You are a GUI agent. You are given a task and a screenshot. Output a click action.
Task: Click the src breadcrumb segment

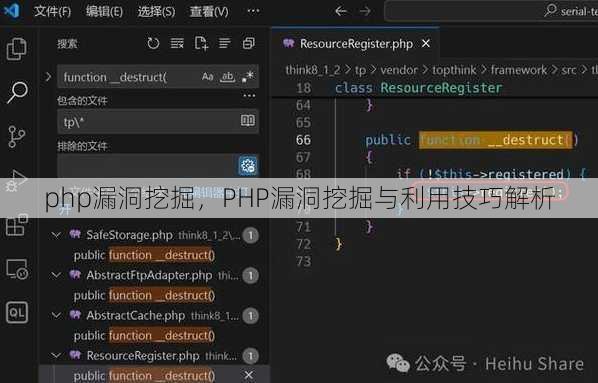(x=569, y=70)
